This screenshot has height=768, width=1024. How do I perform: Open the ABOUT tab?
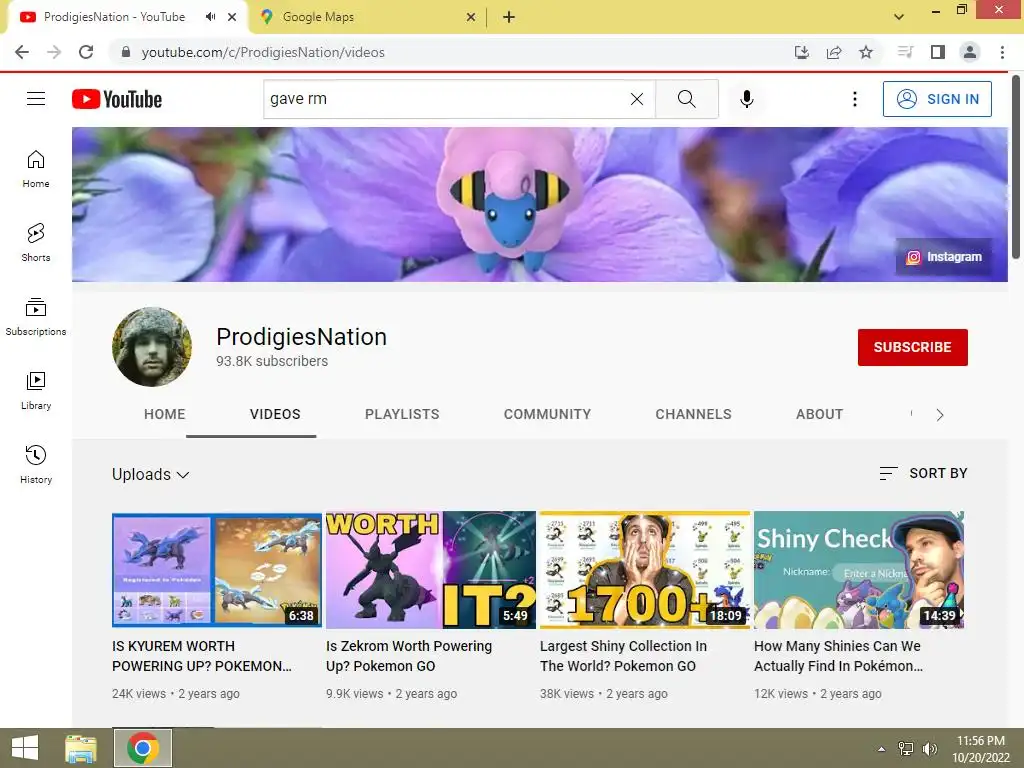point(820,414)
